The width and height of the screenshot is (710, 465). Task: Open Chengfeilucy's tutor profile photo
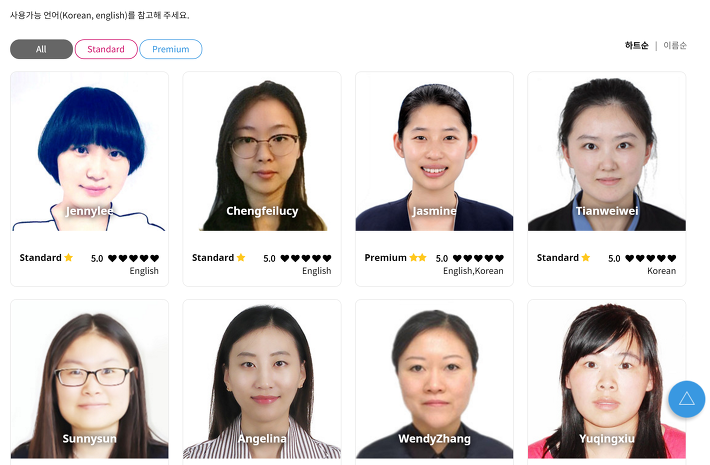click(262, 151)
